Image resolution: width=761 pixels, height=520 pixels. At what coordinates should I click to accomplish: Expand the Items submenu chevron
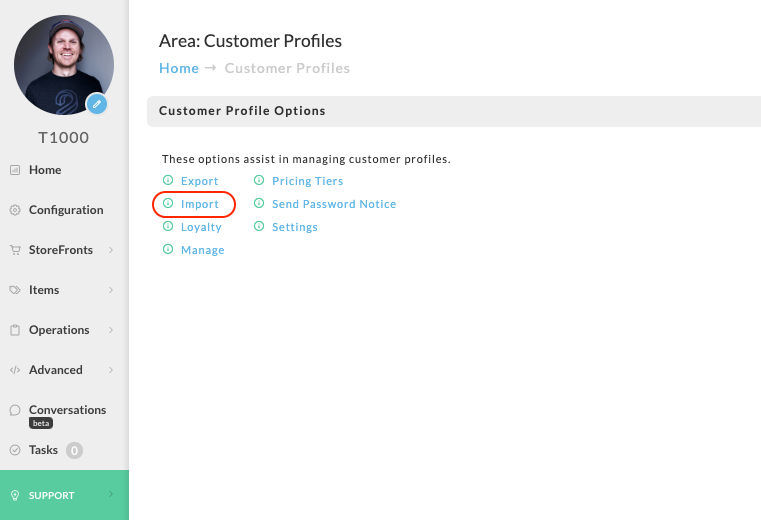[x=111, y=290]
